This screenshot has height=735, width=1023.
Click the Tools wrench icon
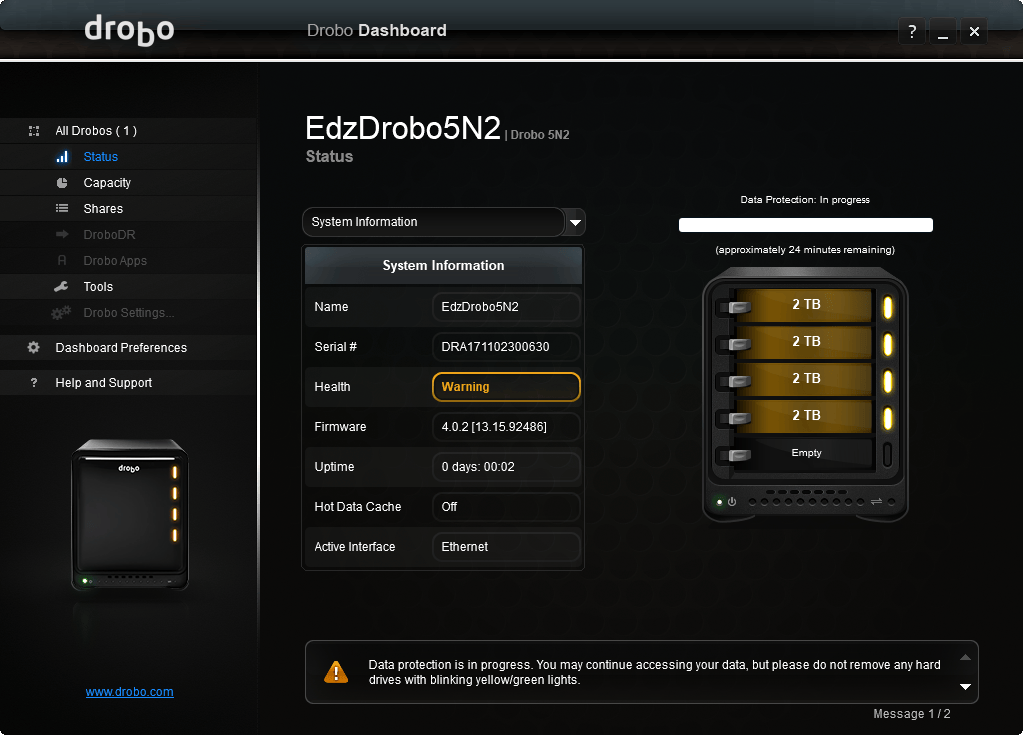(x=61, y=286)
